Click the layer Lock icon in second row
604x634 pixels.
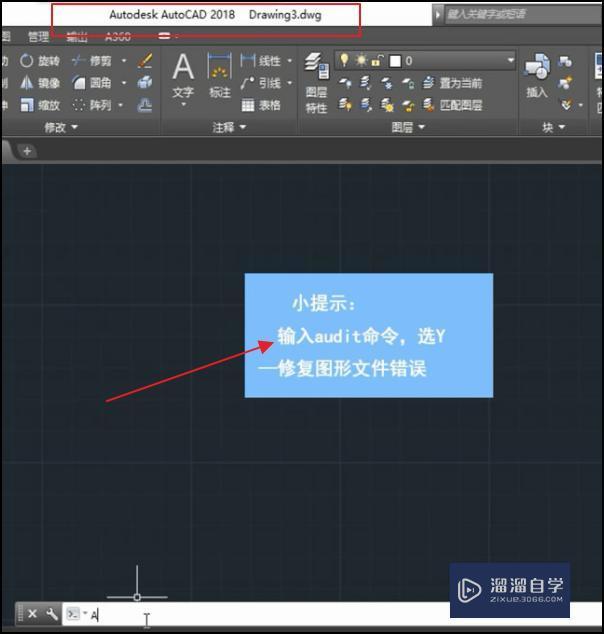pos(408,83)
